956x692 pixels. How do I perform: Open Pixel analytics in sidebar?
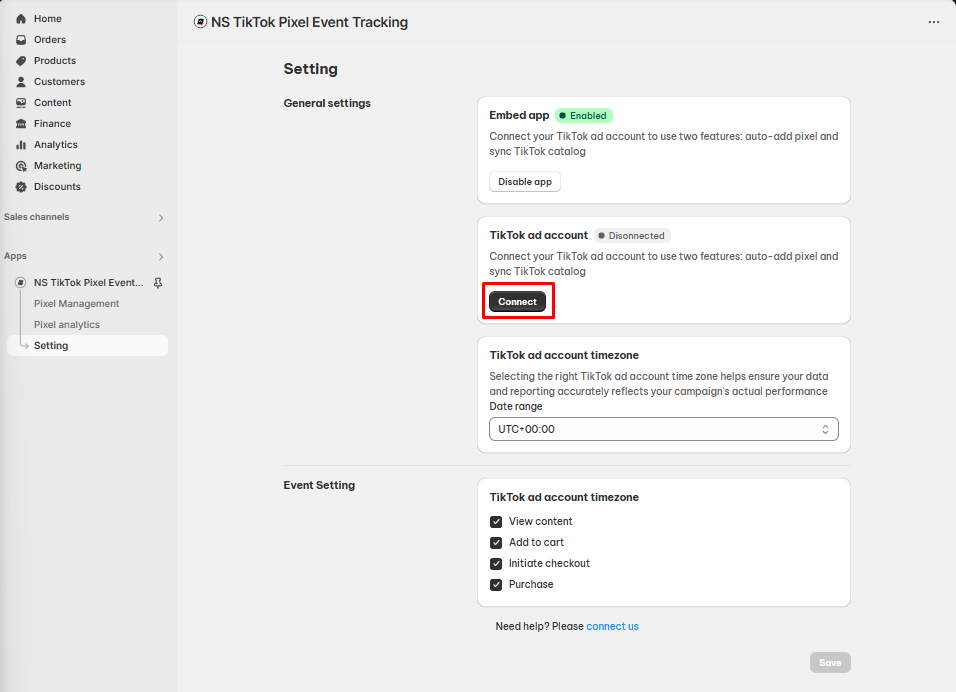click(66, 325)
